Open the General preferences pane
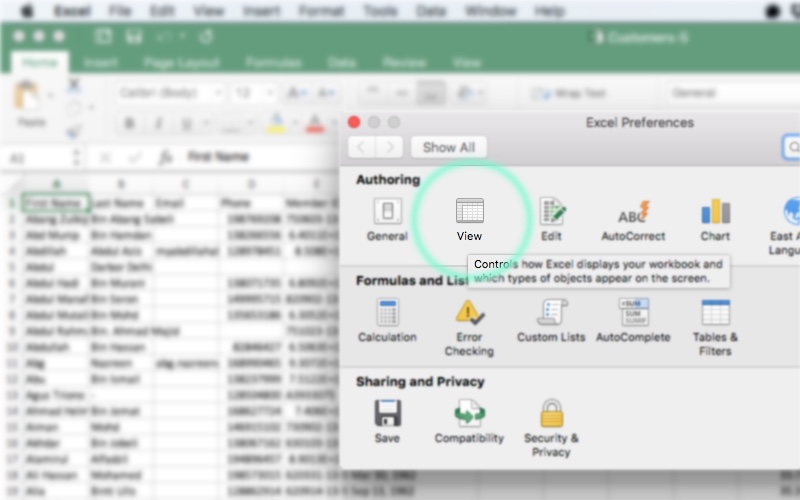The width and height of the screenshot is (800, 500). [387, 219]
